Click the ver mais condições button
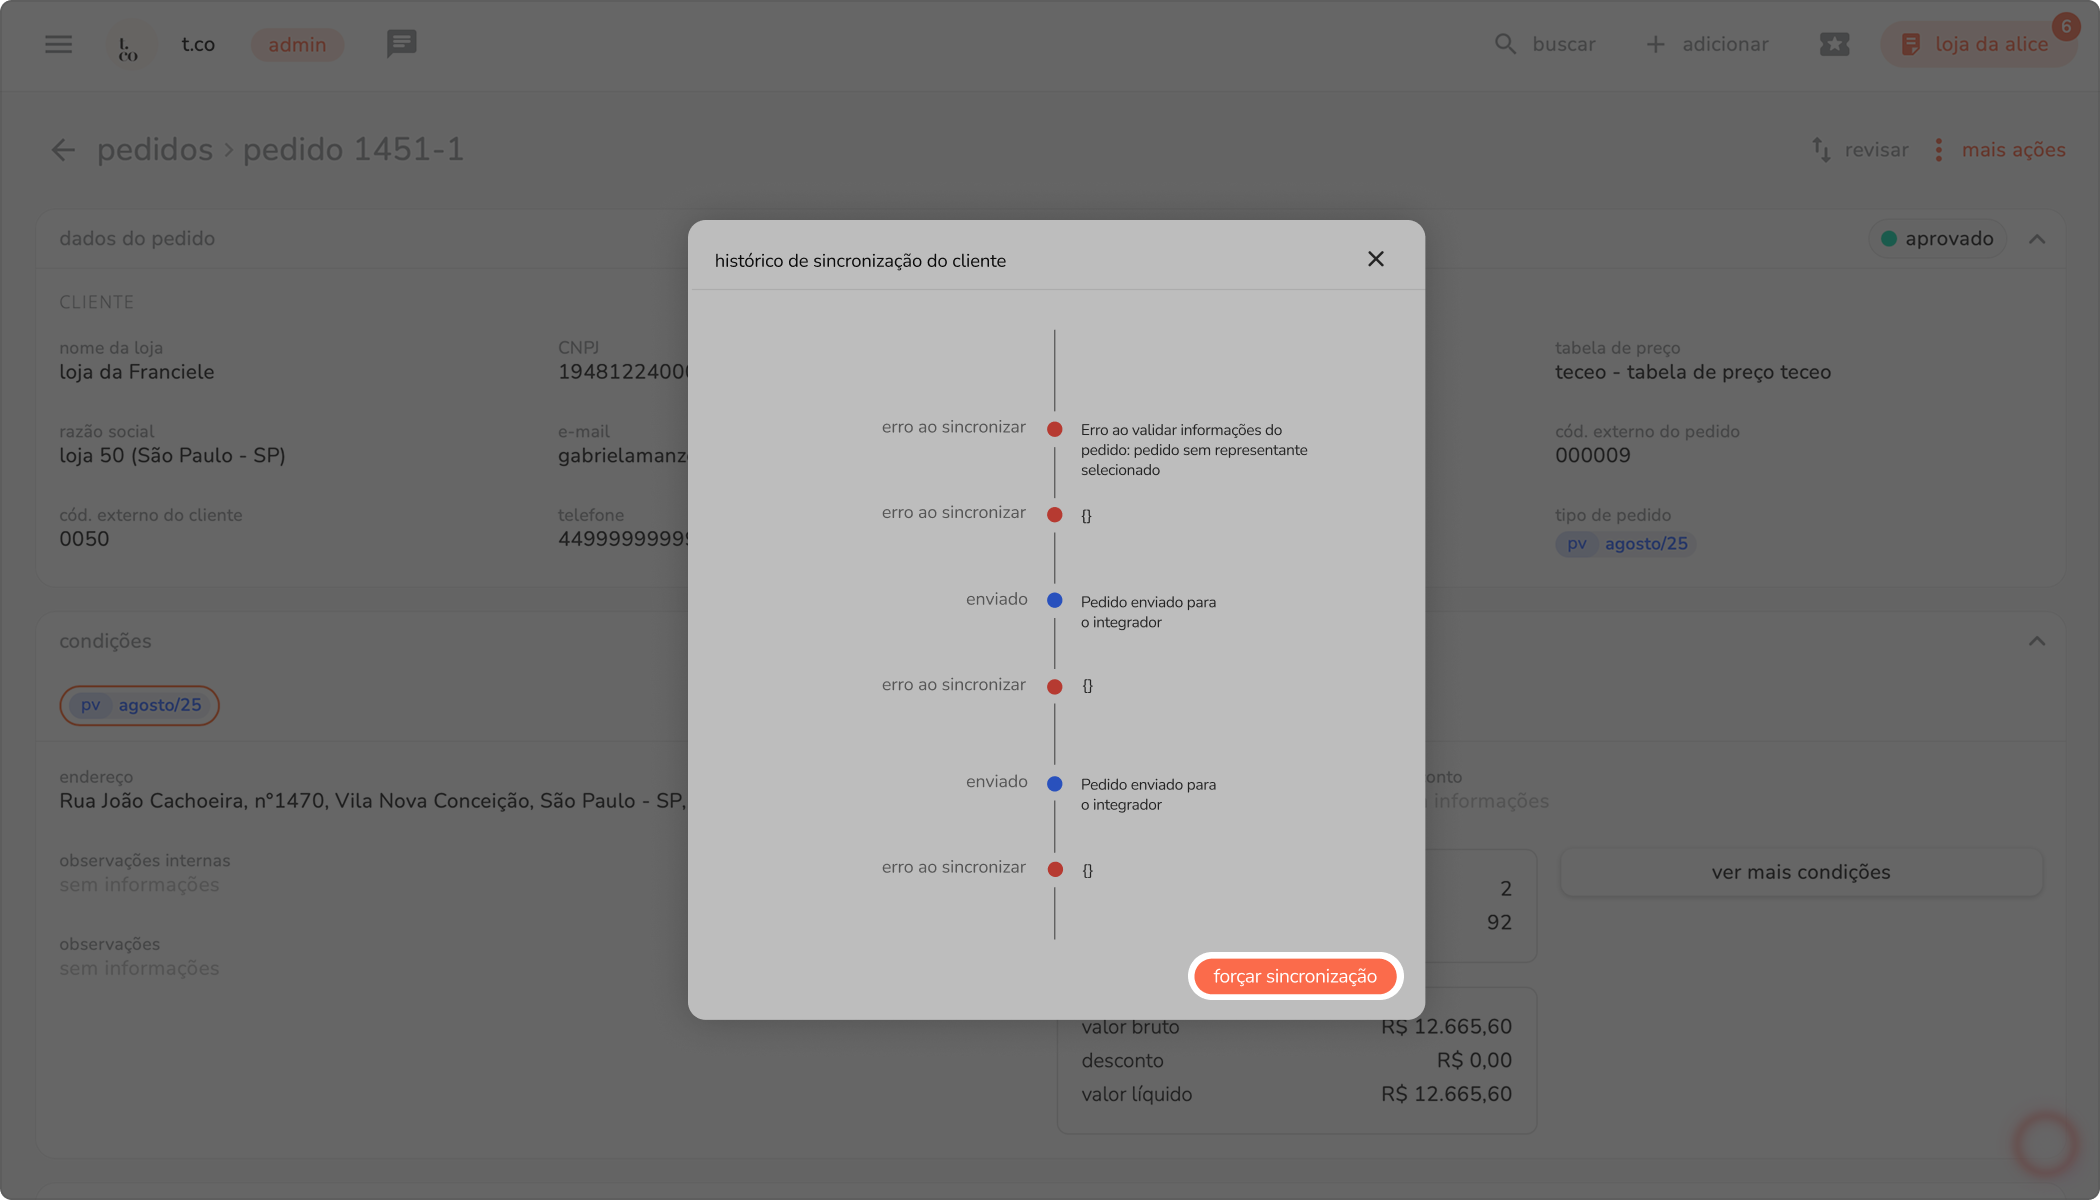The image size is (2100, 1200). (1800, 872)
